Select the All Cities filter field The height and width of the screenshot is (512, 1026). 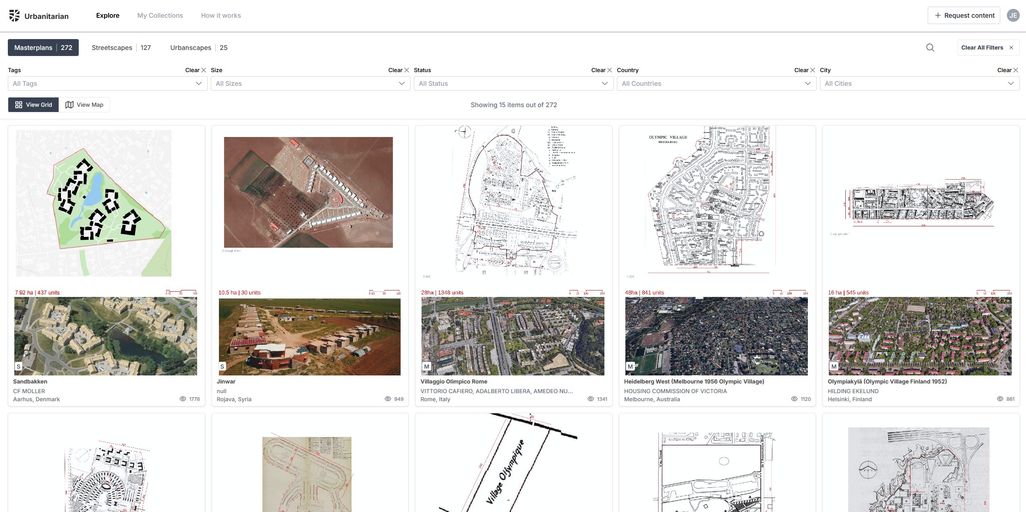tap(918, 84)
